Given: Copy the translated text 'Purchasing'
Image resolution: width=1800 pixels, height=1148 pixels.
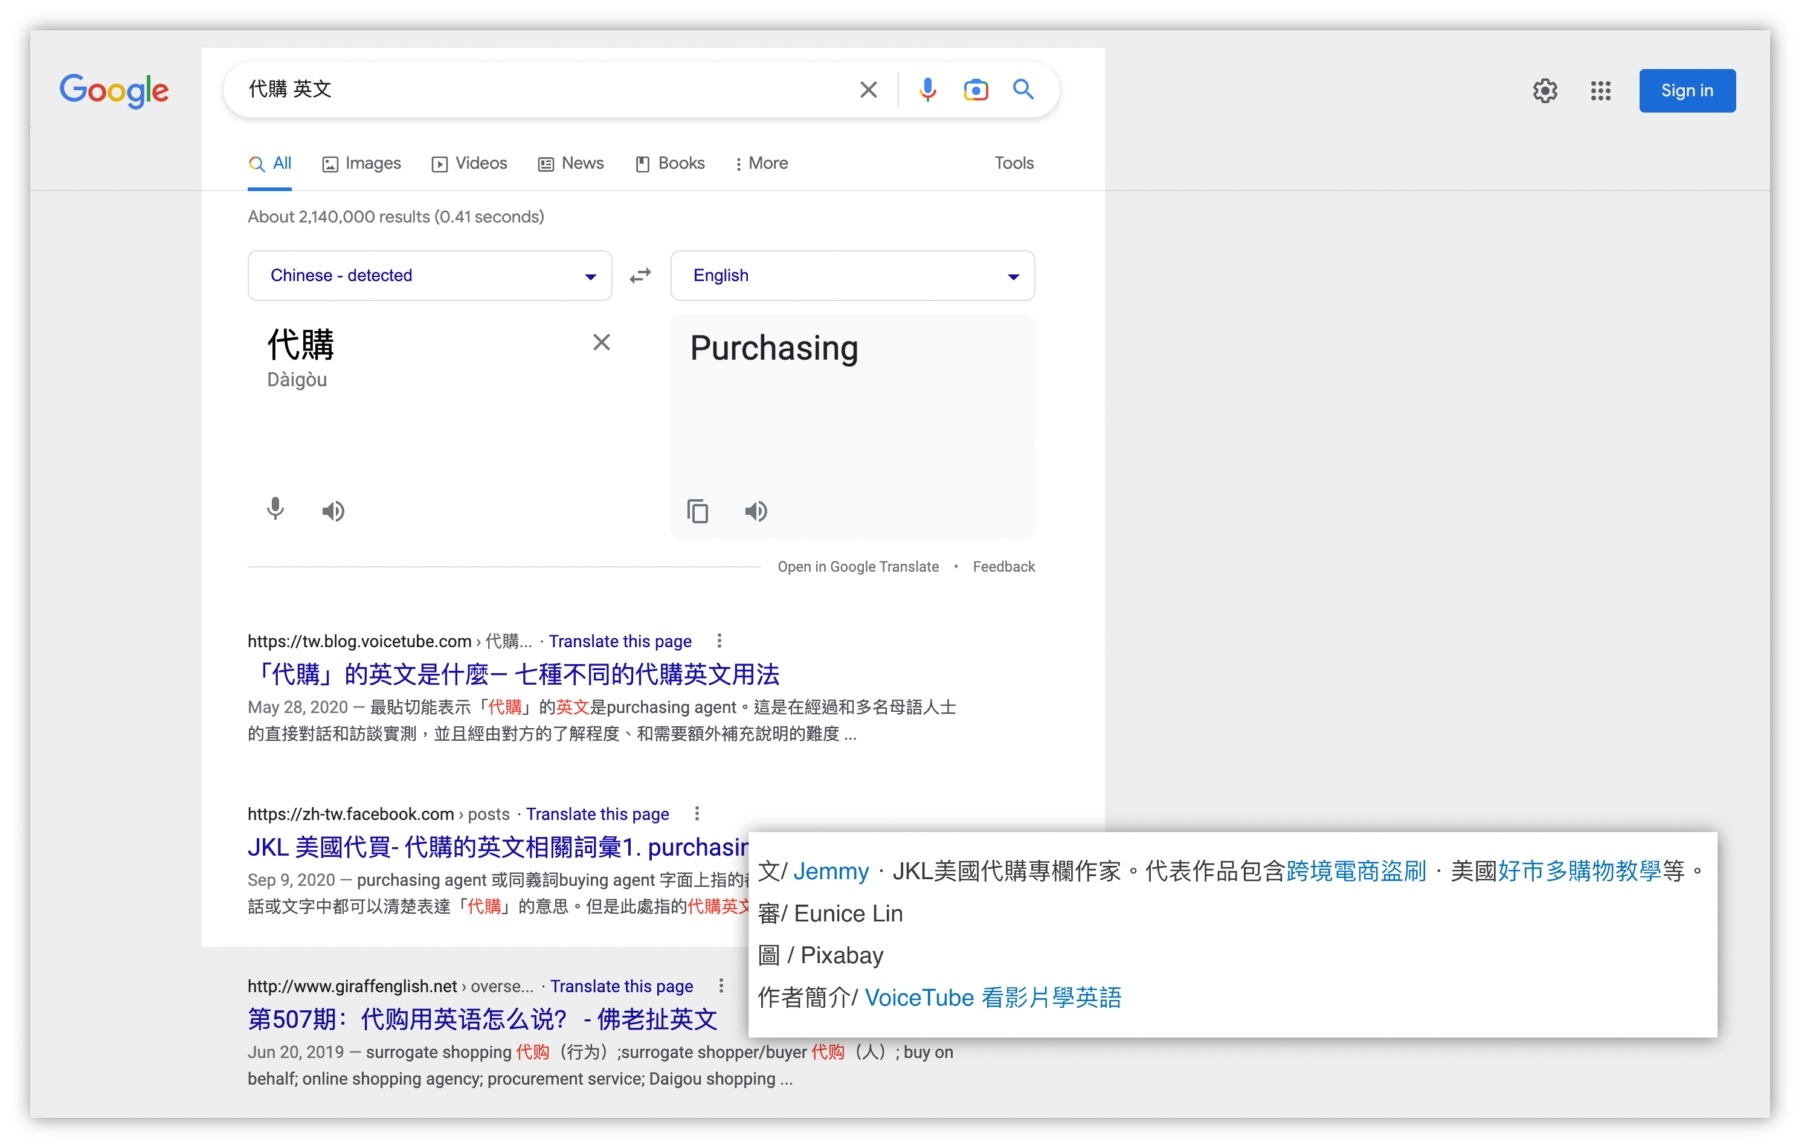Looking at the screenshot, I should (698, 512).
